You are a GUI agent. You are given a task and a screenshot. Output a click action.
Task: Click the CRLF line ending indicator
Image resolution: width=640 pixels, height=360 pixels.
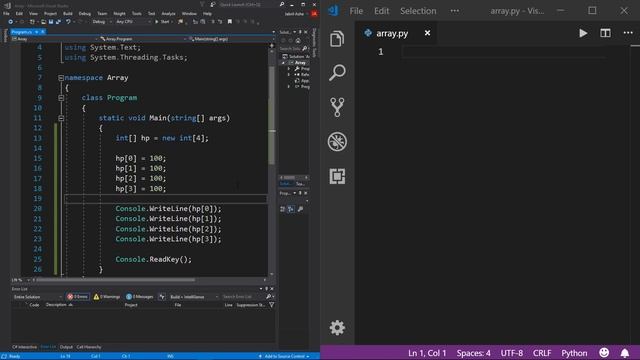542,353
